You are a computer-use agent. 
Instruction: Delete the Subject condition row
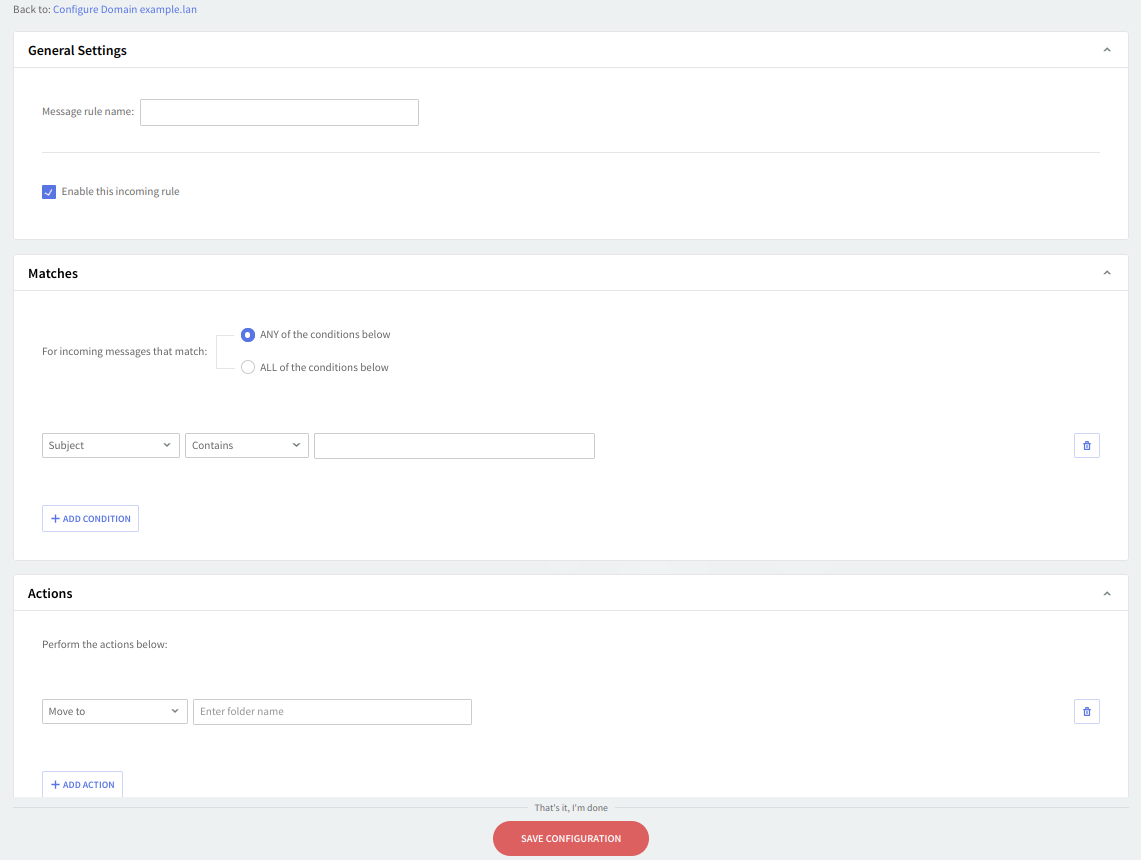[x=1086, y=446]
